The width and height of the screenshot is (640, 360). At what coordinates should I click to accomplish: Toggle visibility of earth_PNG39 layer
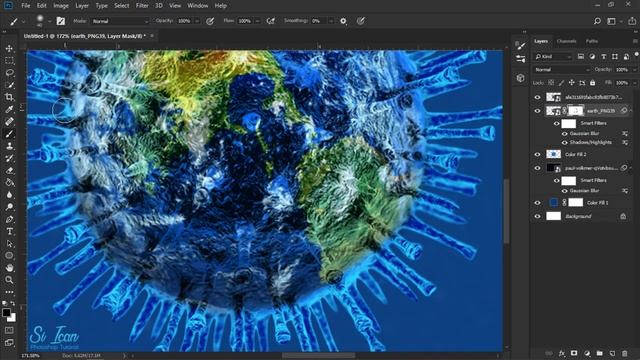(537, 111)
